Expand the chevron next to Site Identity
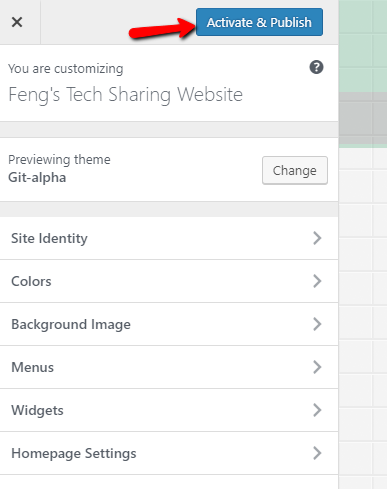 317,238
